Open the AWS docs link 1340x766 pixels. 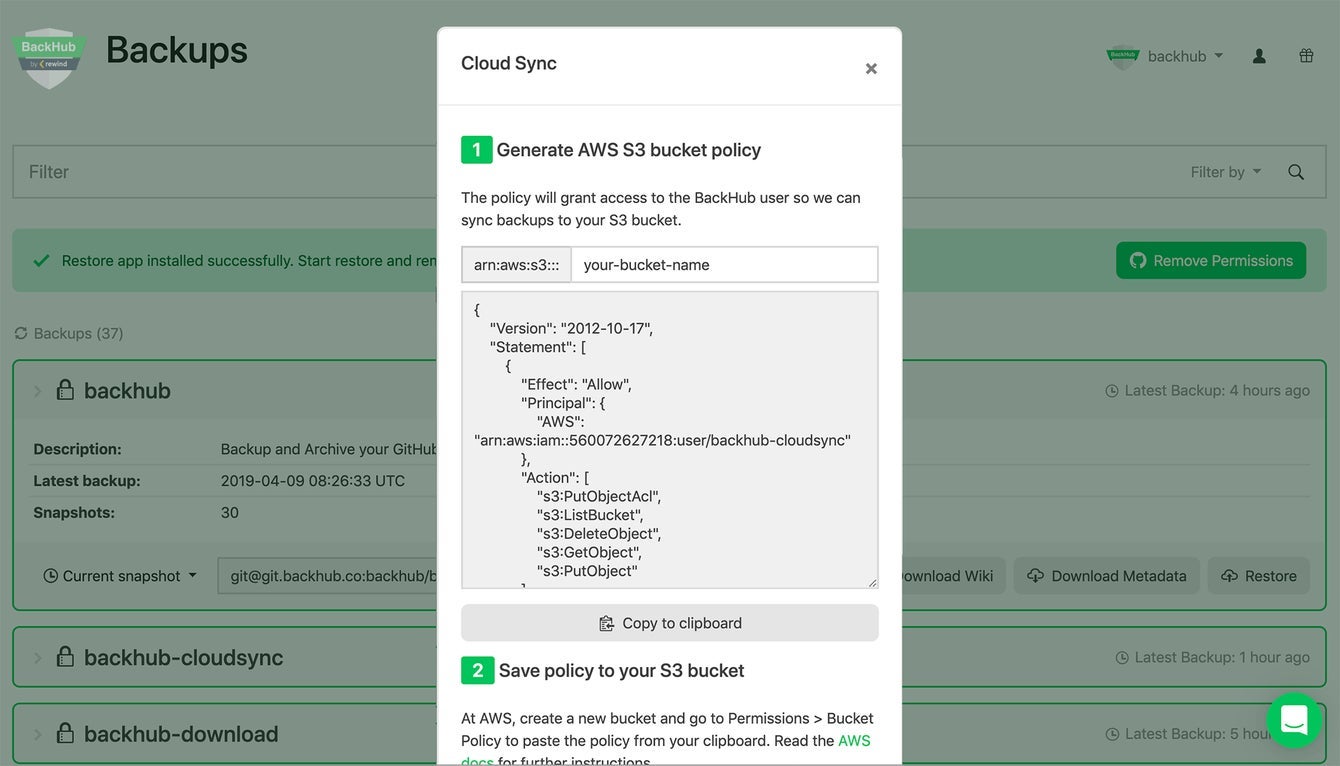tap(853, 741)
